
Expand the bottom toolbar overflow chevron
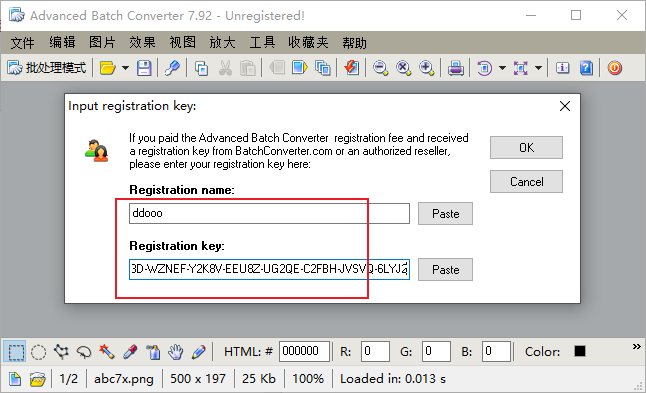[x=637, y=346]
